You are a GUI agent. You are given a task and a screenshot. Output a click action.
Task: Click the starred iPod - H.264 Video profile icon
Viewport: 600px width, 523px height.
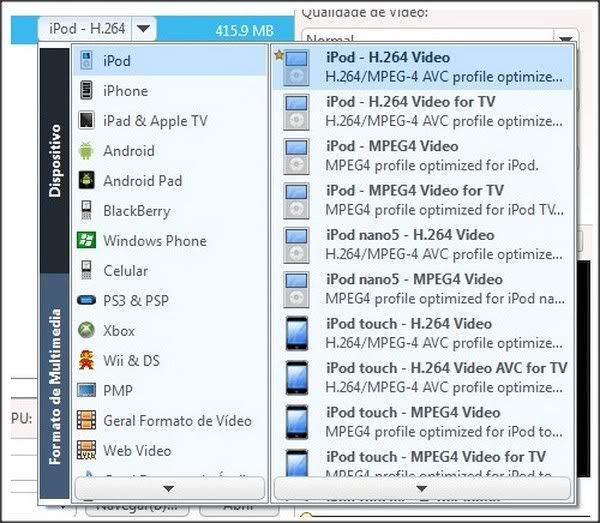pos(296,67)
